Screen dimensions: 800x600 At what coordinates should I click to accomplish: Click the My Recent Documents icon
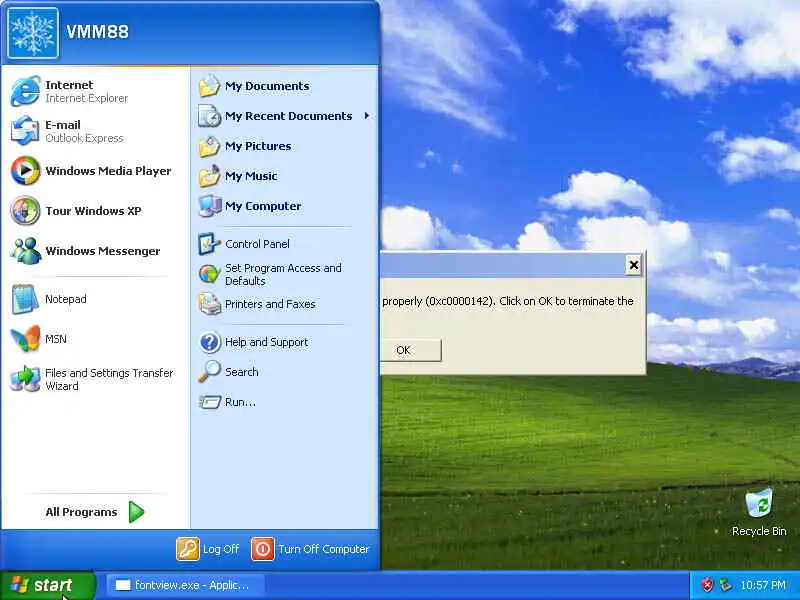pyautogui.click(x=209, y=116)
